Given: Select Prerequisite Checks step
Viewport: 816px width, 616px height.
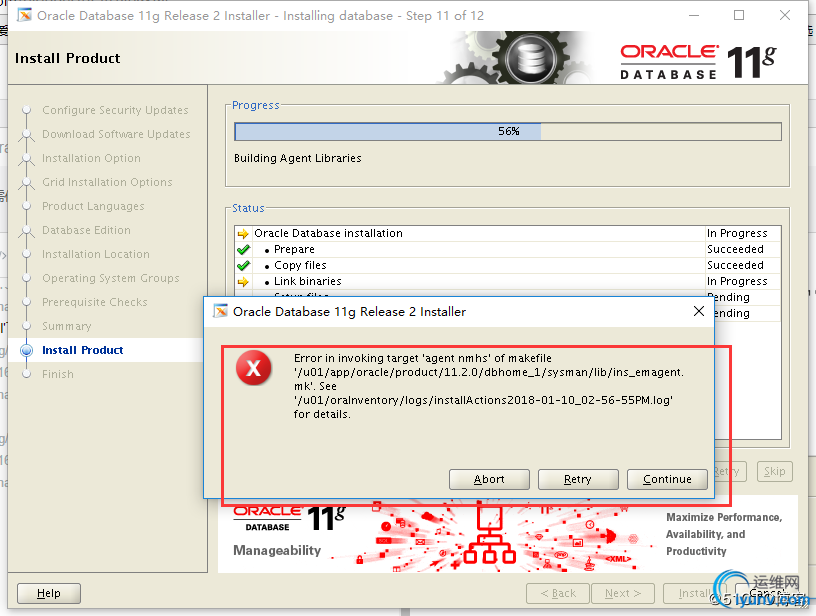Looking at the screenshot, I should (x=95, y=302).
